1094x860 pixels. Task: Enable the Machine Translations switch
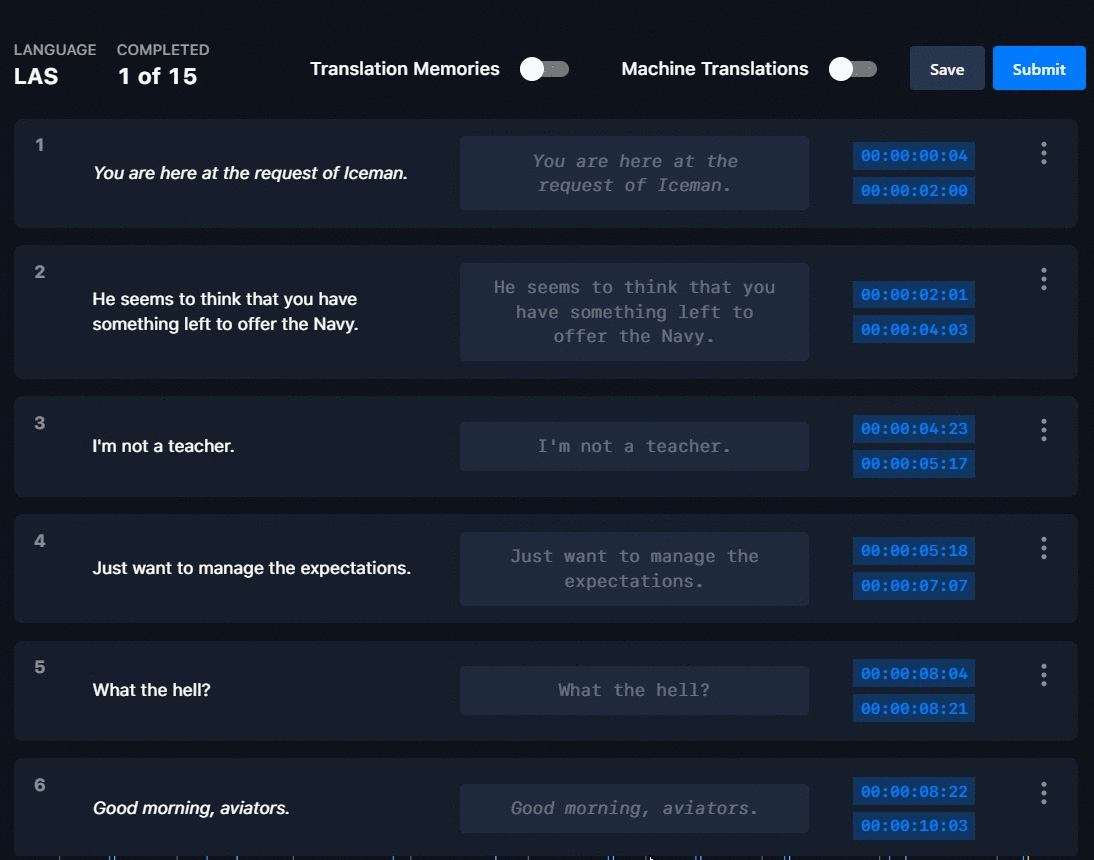pos(853,69)
